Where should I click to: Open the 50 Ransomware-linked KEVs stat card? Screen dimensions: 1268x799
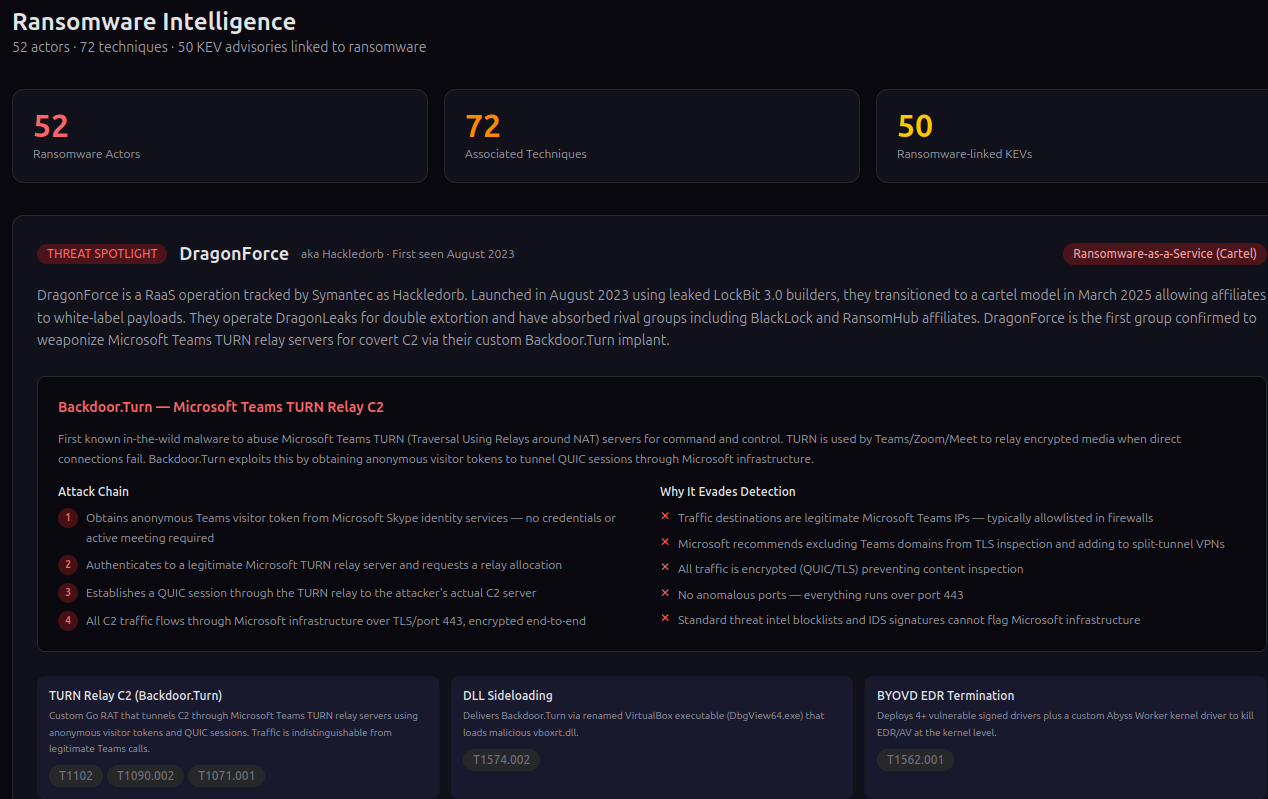click(1072, 136)
